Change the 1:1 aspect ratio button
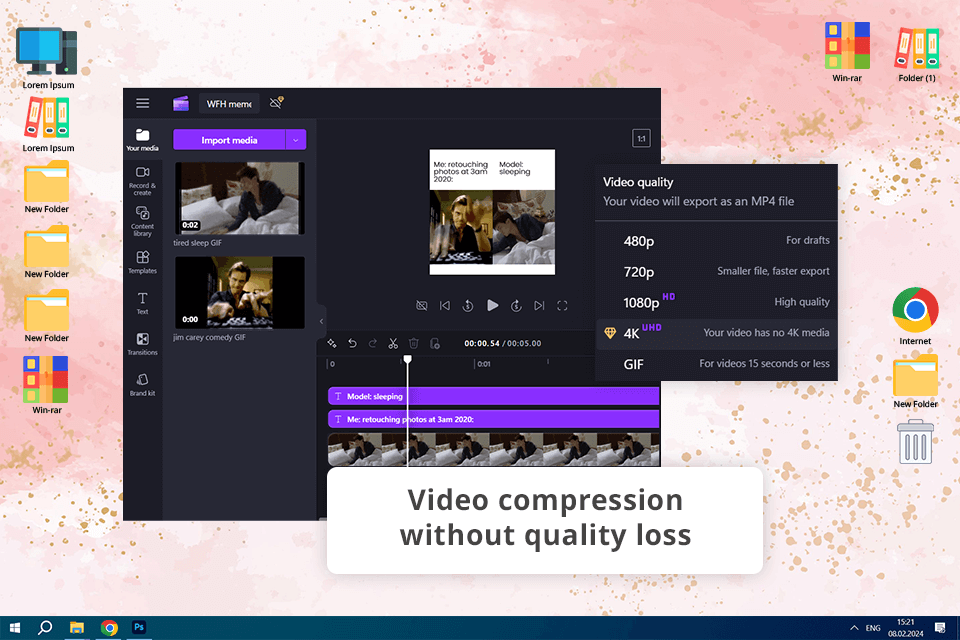 click(641, 138)
